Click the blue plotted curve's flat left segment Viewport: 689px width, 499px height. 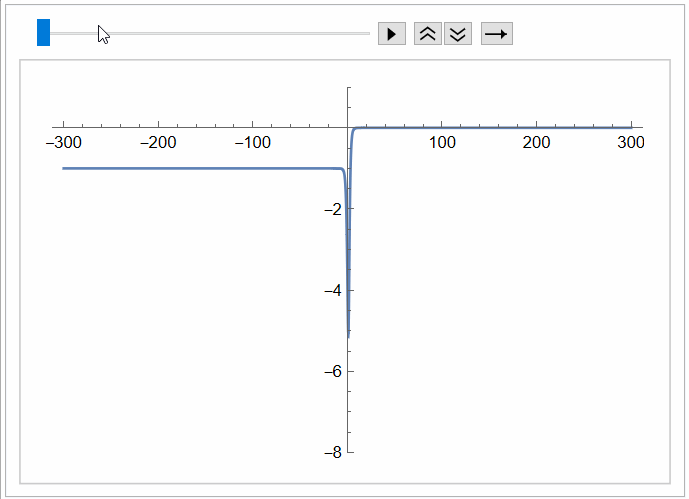pos(202,168)
